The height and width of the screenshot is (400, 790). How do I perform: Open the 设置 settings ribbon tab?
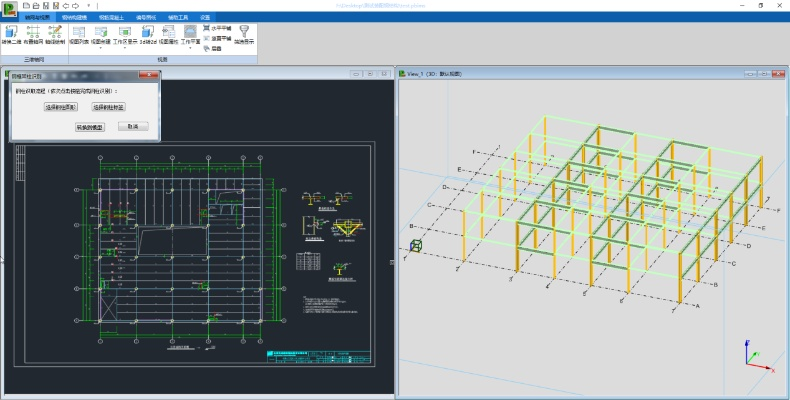[205, 17]
